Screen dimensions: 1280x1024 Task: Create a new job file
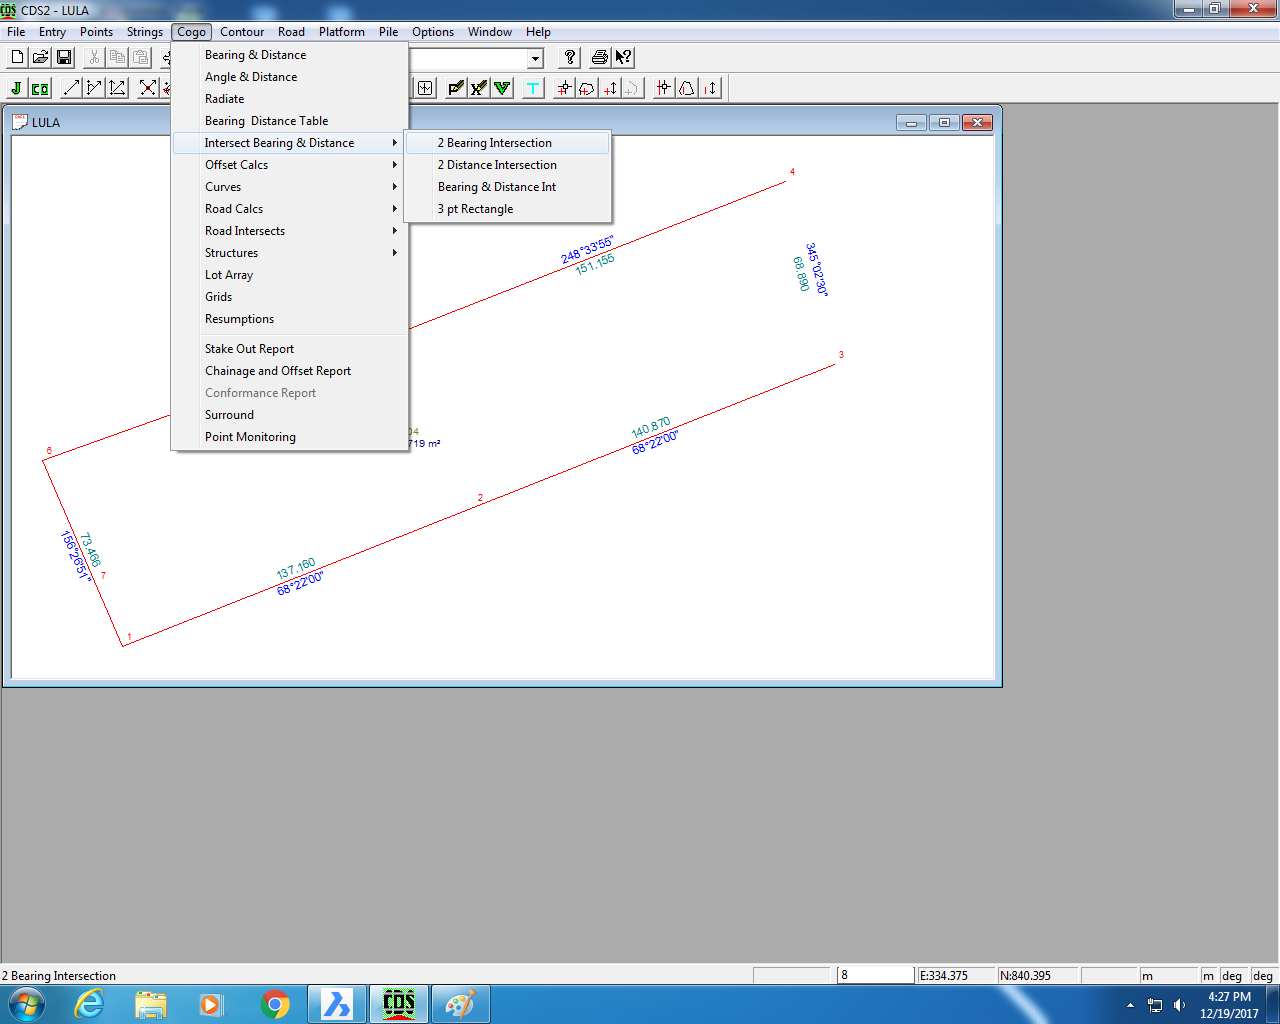pos(16,57)
